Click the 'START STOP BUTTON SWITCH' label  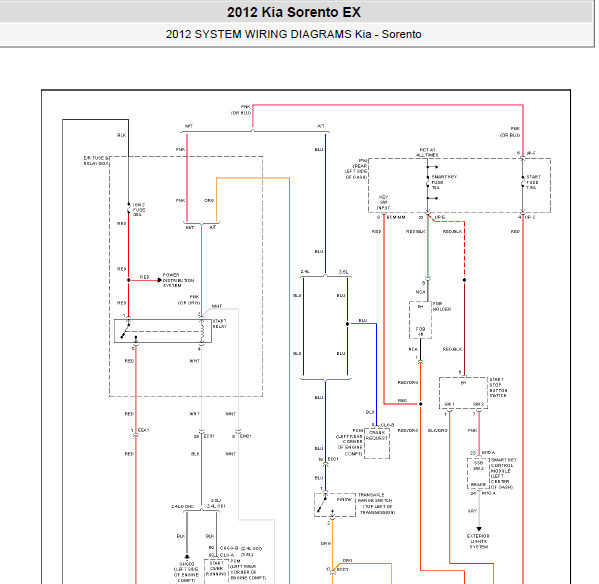498,388
